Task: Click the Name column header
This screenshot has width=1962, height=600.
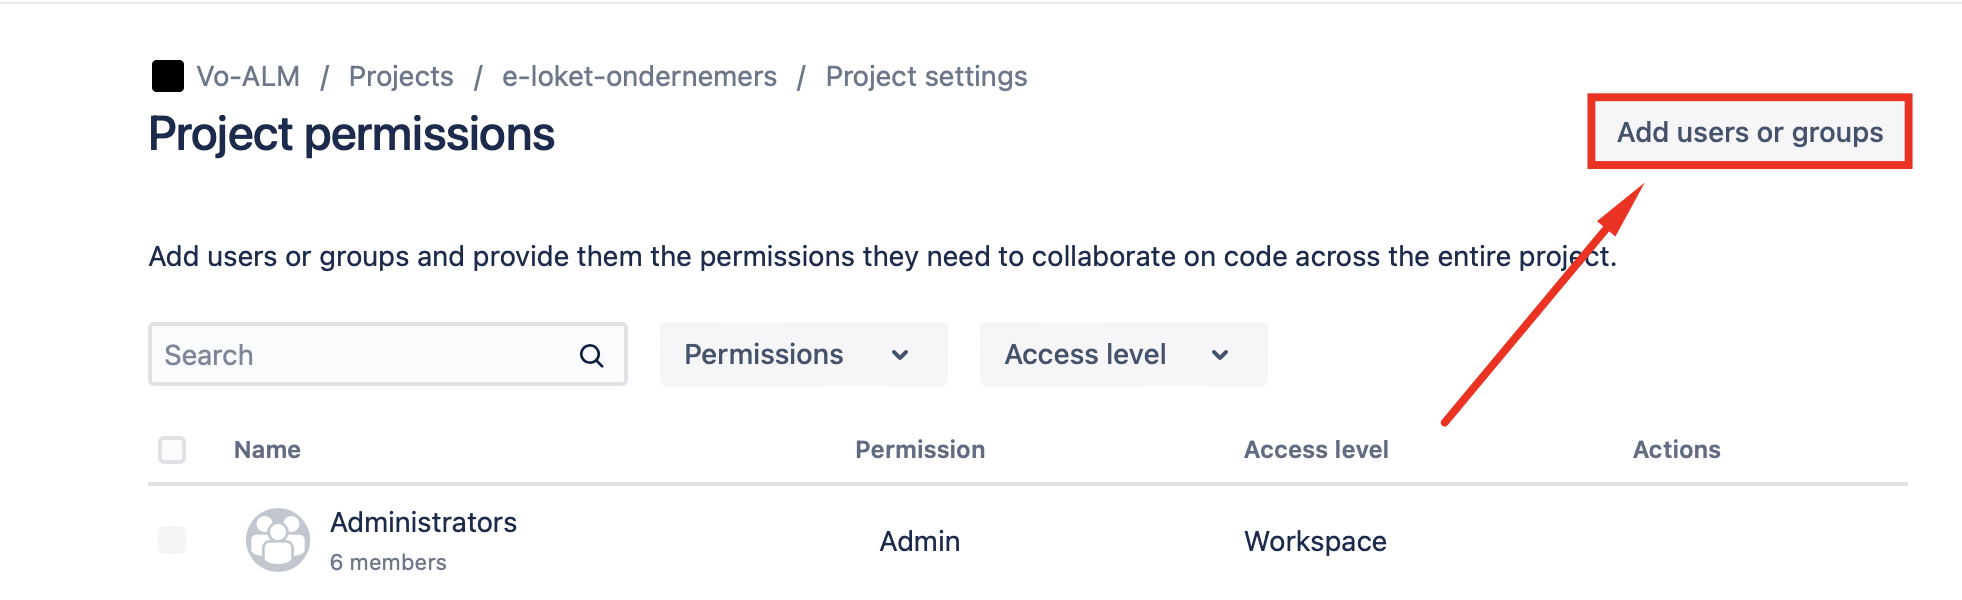Action: coord(267,450)
